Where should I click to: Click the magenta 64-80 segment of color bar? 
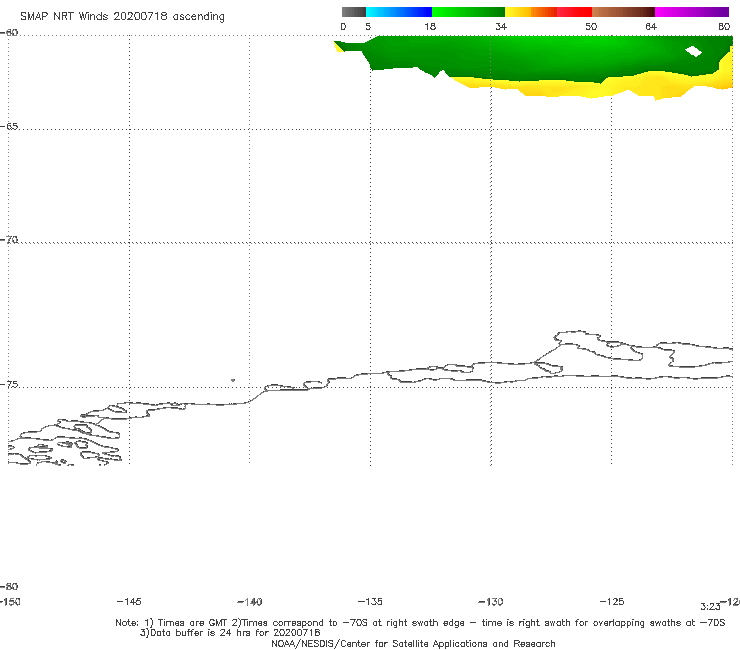(692, 12)
